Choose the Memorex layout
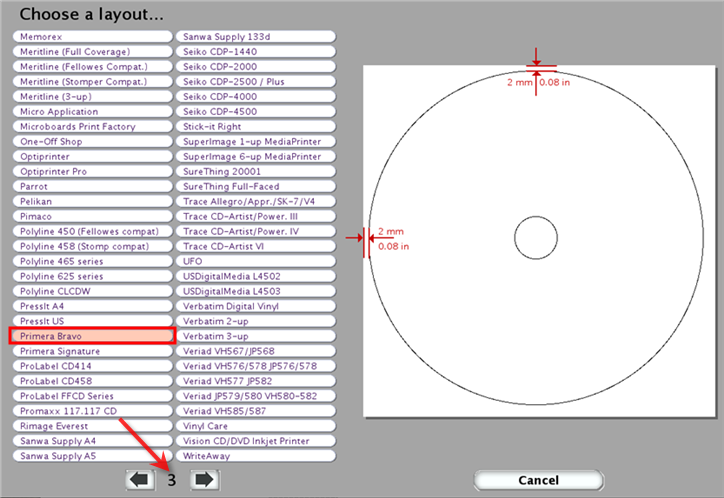This screenshot has width=724, height=498. tap(93, 36)
